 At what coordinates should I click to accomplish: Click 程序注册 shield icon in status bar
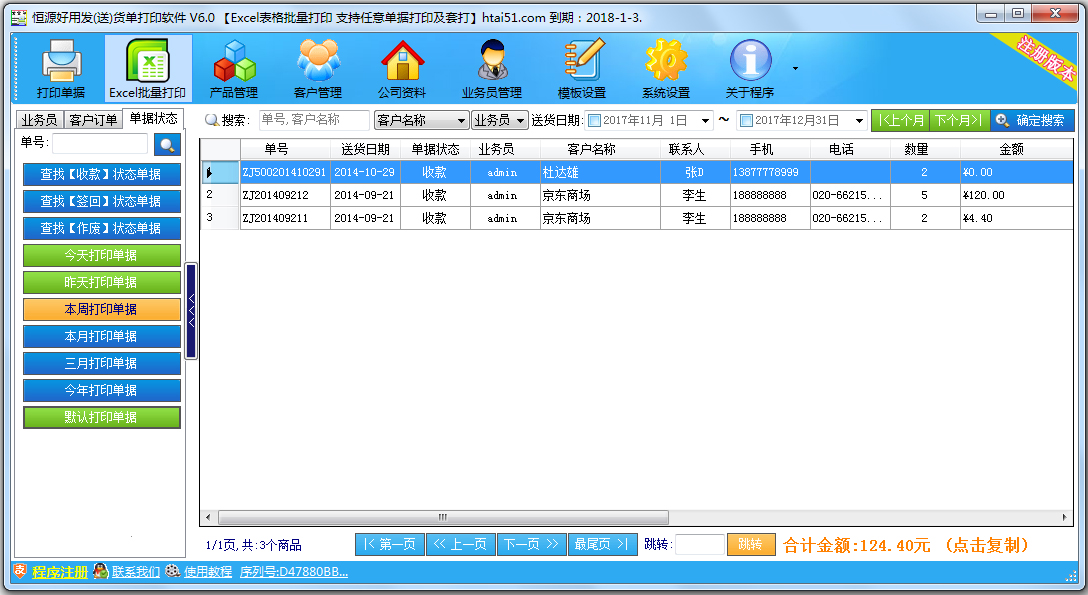pyautogui.click(x=20, y=571)
